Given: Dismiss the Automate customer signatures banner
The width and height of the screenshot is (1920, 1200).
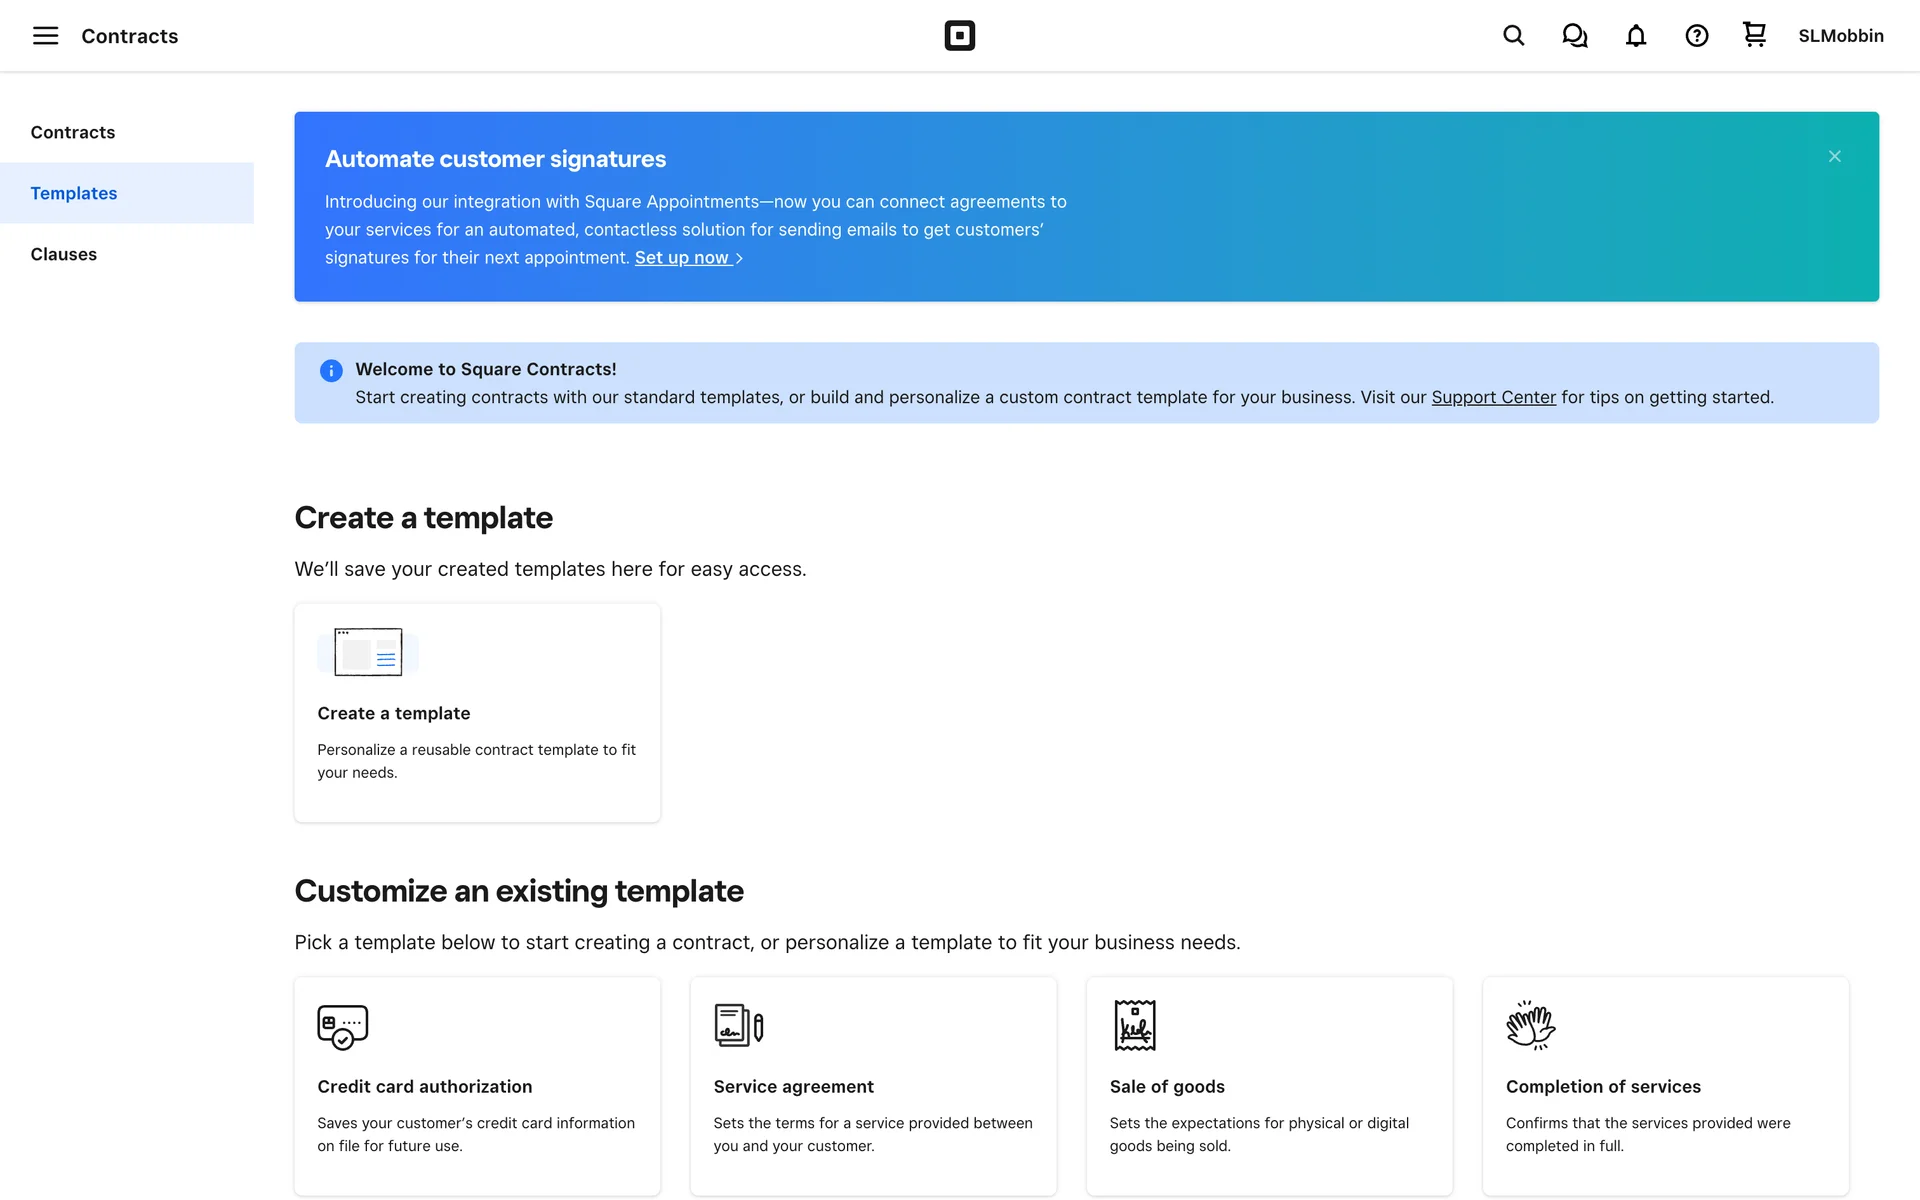Looking at the screenshot, I should click(x=1834, y=156).
